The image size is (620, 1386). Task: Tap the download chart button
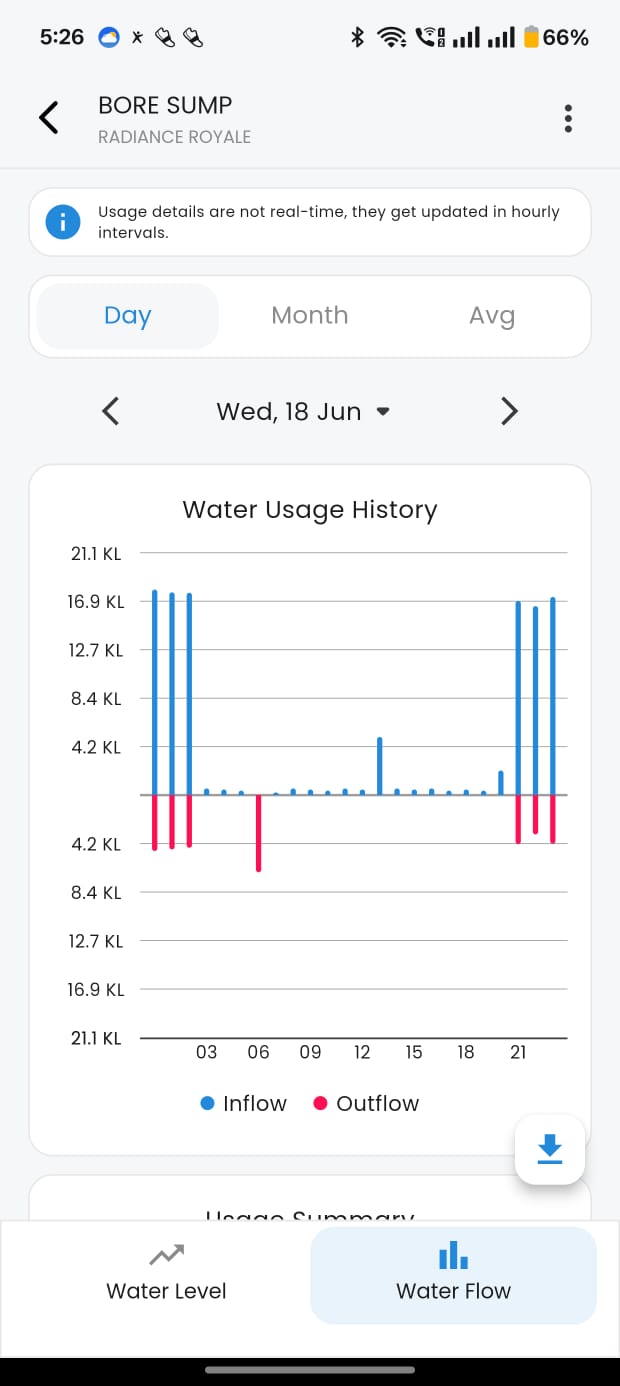(x=550, y=1150)
